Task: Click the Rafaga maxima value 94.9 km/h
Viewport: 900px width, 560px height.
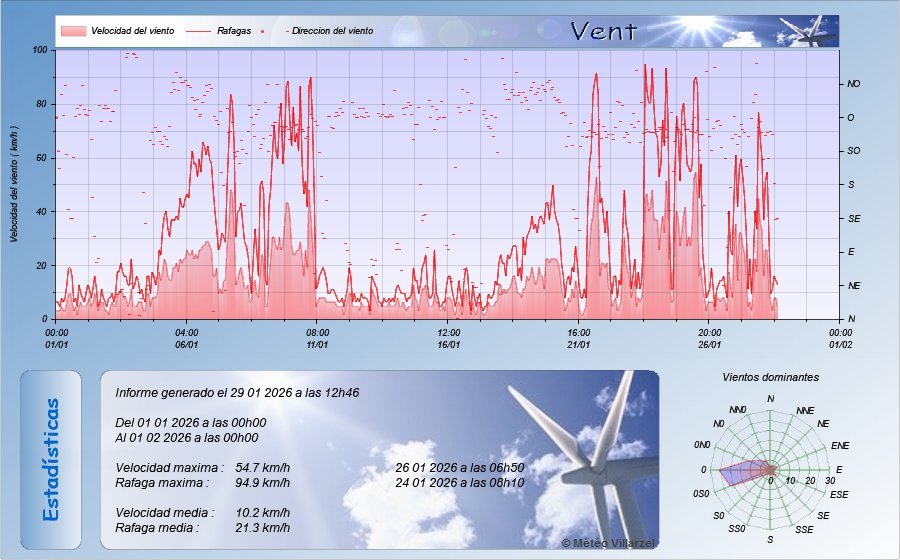Action: 262,483
